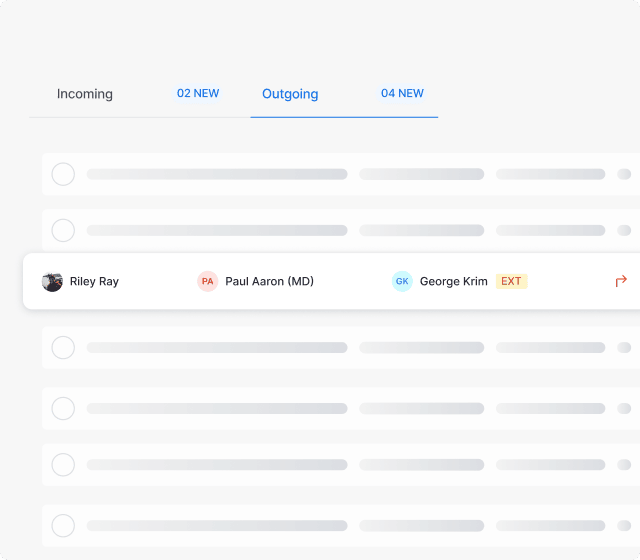Click Riley Ray's profile photo avatar
This screenshot has width=640, height=560.
[x=52, y=282]
